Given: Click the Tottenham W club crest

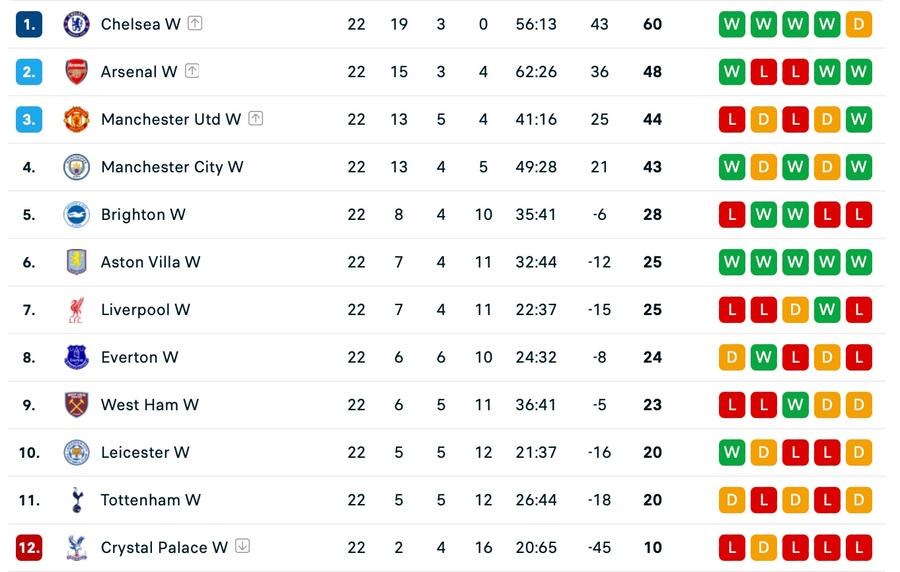Looking at the screenshot, I should click(76, 500).
